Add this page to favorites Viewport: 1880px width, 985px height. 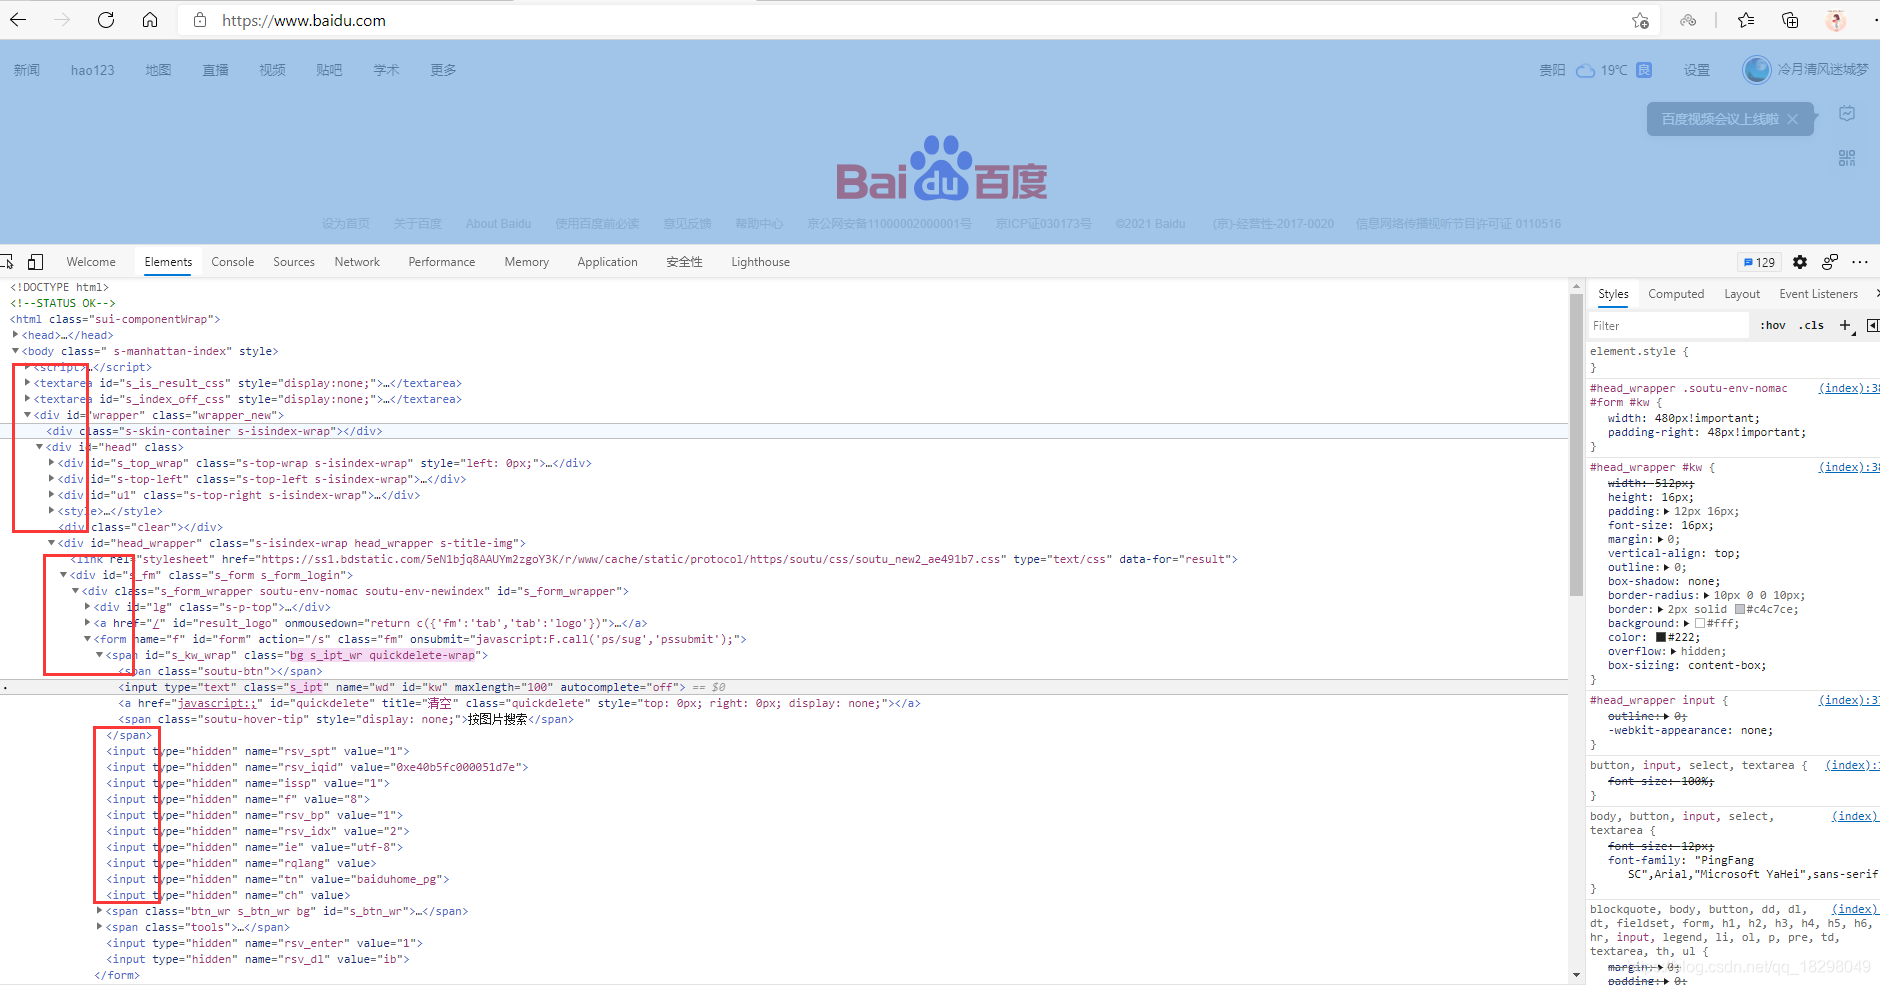point(1640,20)
